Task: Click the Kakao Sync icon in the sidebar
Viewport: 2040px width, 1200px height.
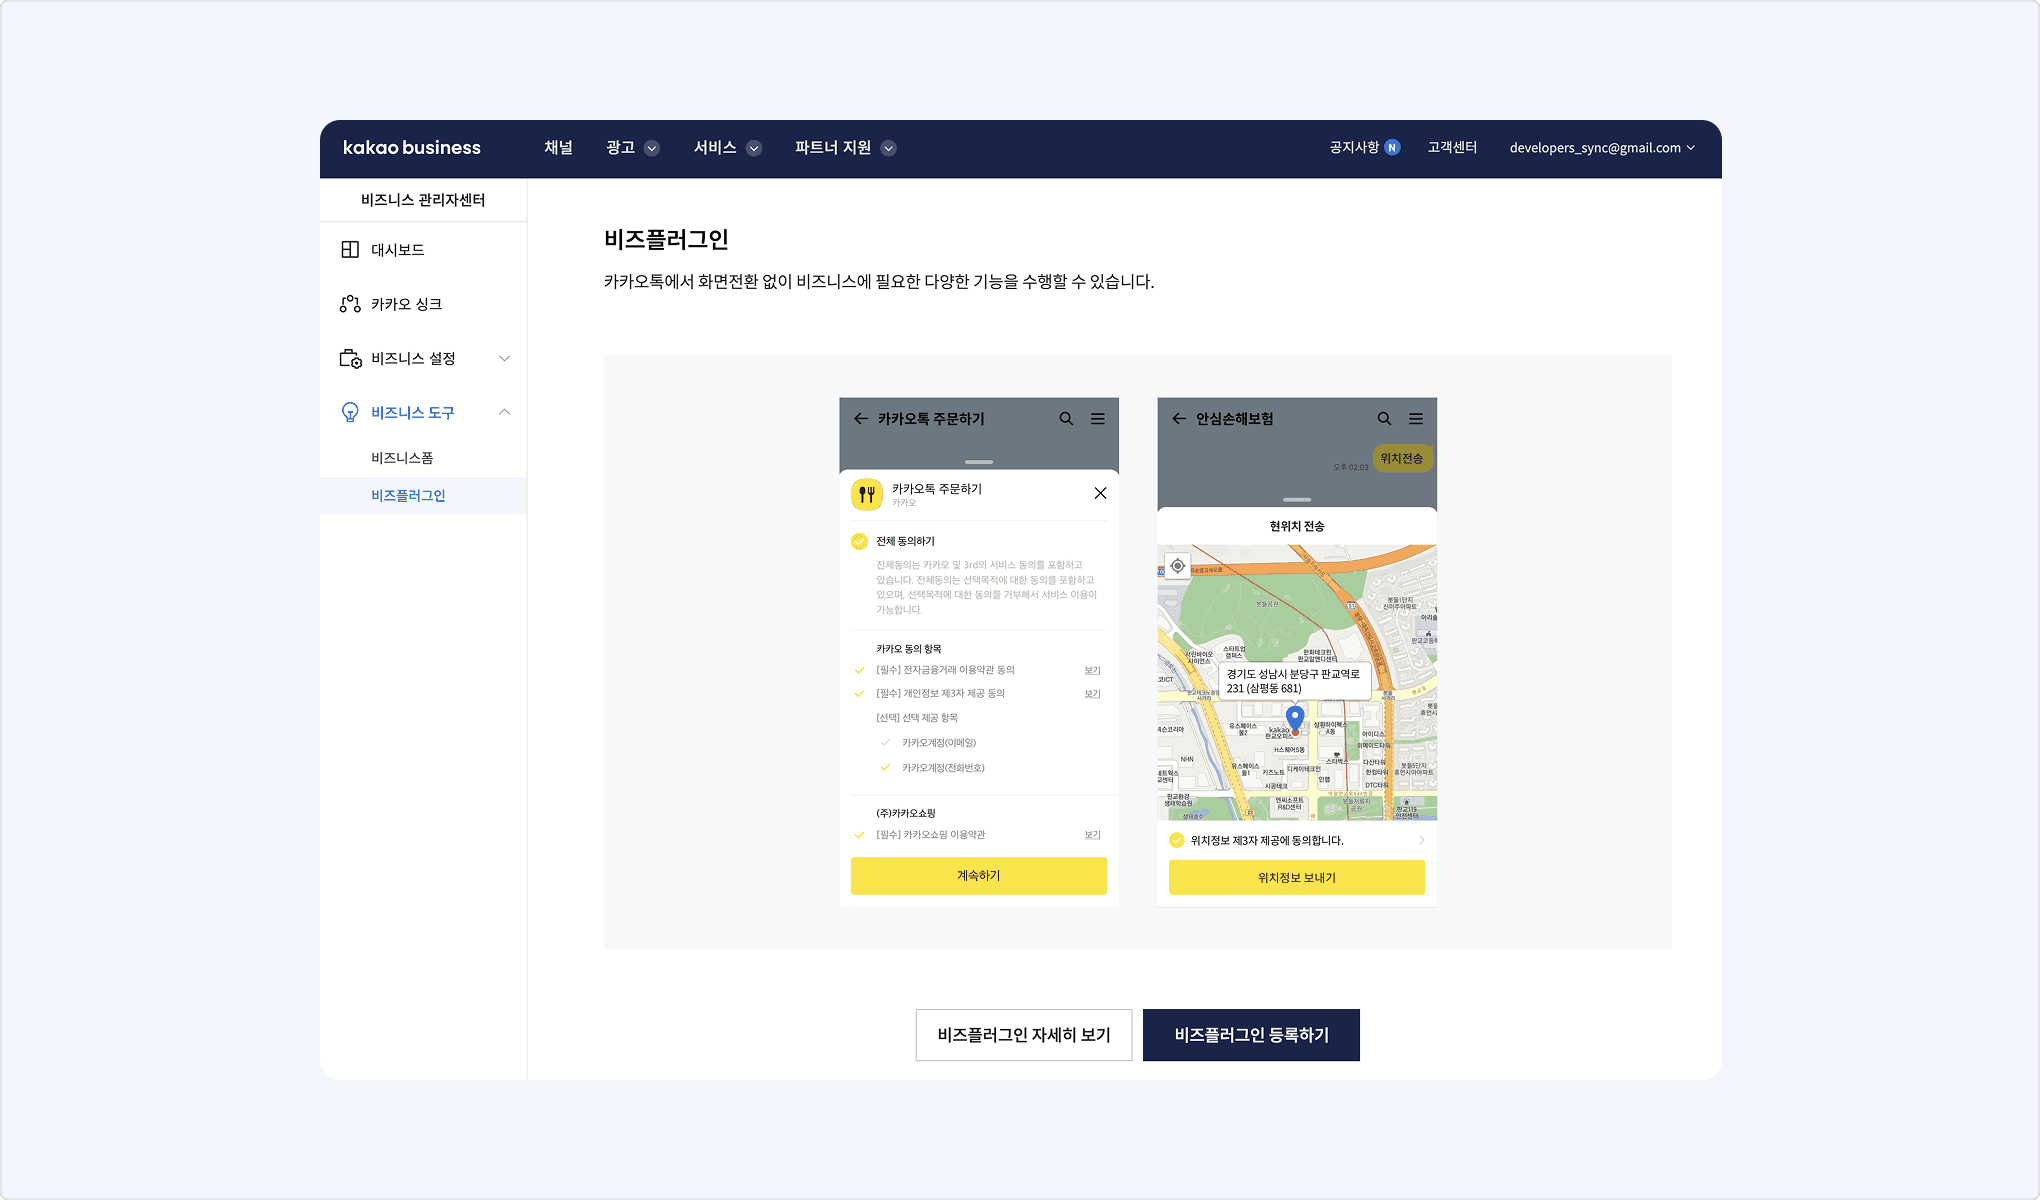Action: pos(350,304)
